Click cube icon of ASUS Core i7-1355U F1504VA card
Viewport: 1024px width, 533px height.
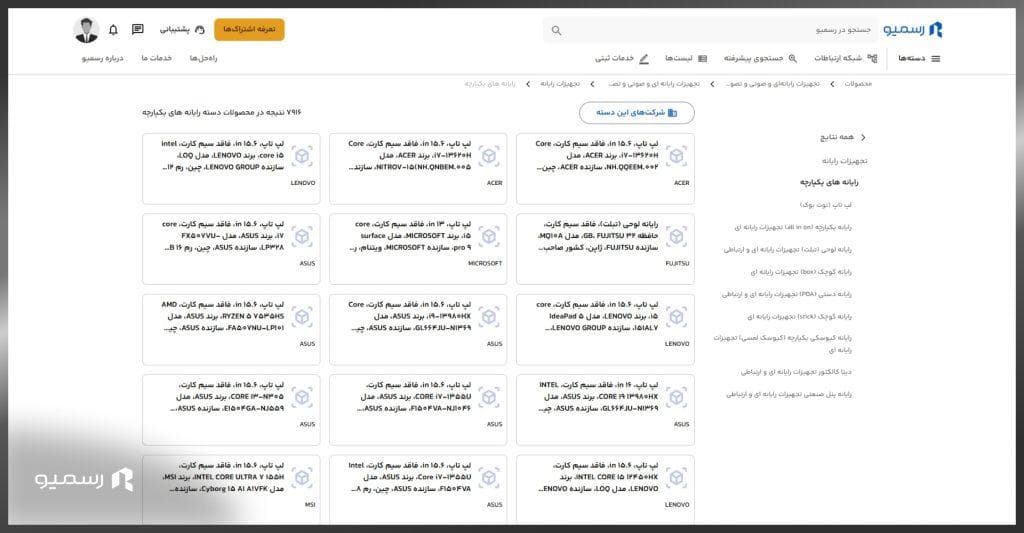click(x=489, y=477)
